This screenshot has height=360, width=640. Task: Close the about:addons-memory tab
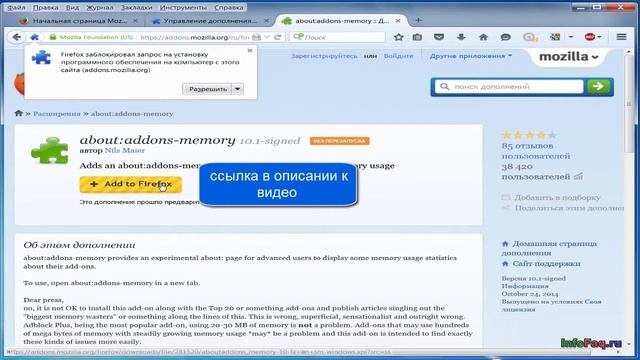coord(398,20)
